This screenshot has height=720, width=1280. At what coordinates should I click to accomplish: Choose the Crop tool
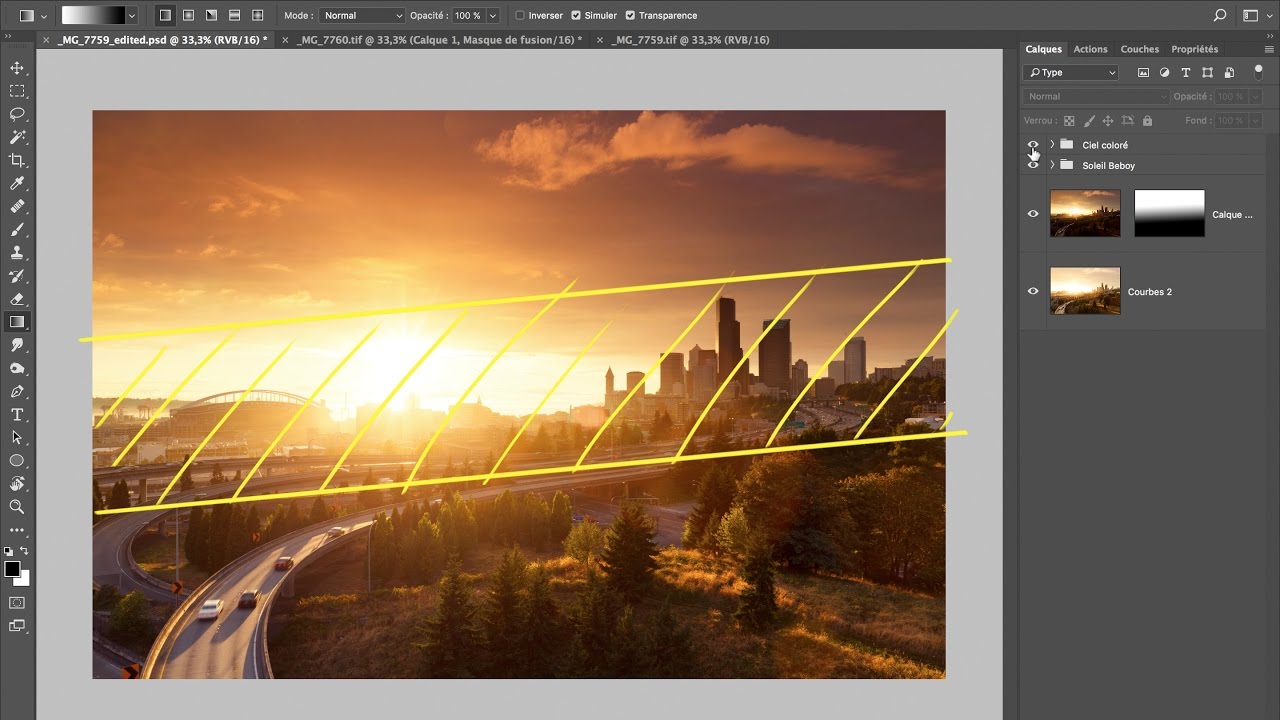[17, 160]
